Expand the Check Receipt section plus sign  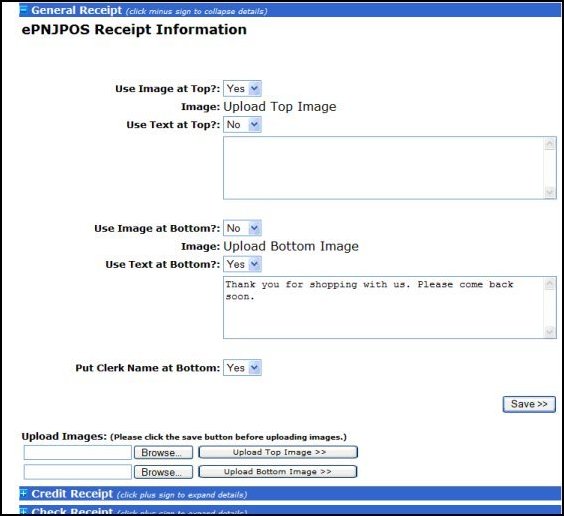(23, 511)
